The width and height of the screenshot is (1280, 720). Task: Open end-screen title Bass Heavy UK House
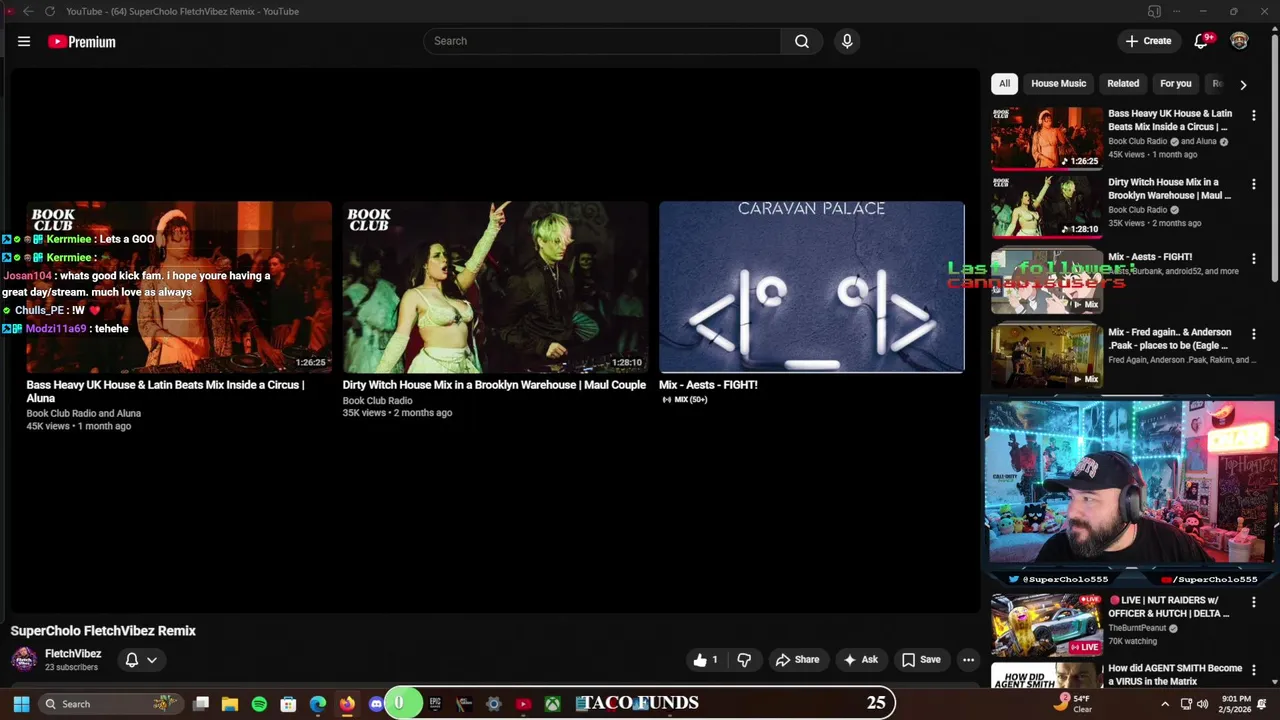pyautogui.click(x=165, y=391)
